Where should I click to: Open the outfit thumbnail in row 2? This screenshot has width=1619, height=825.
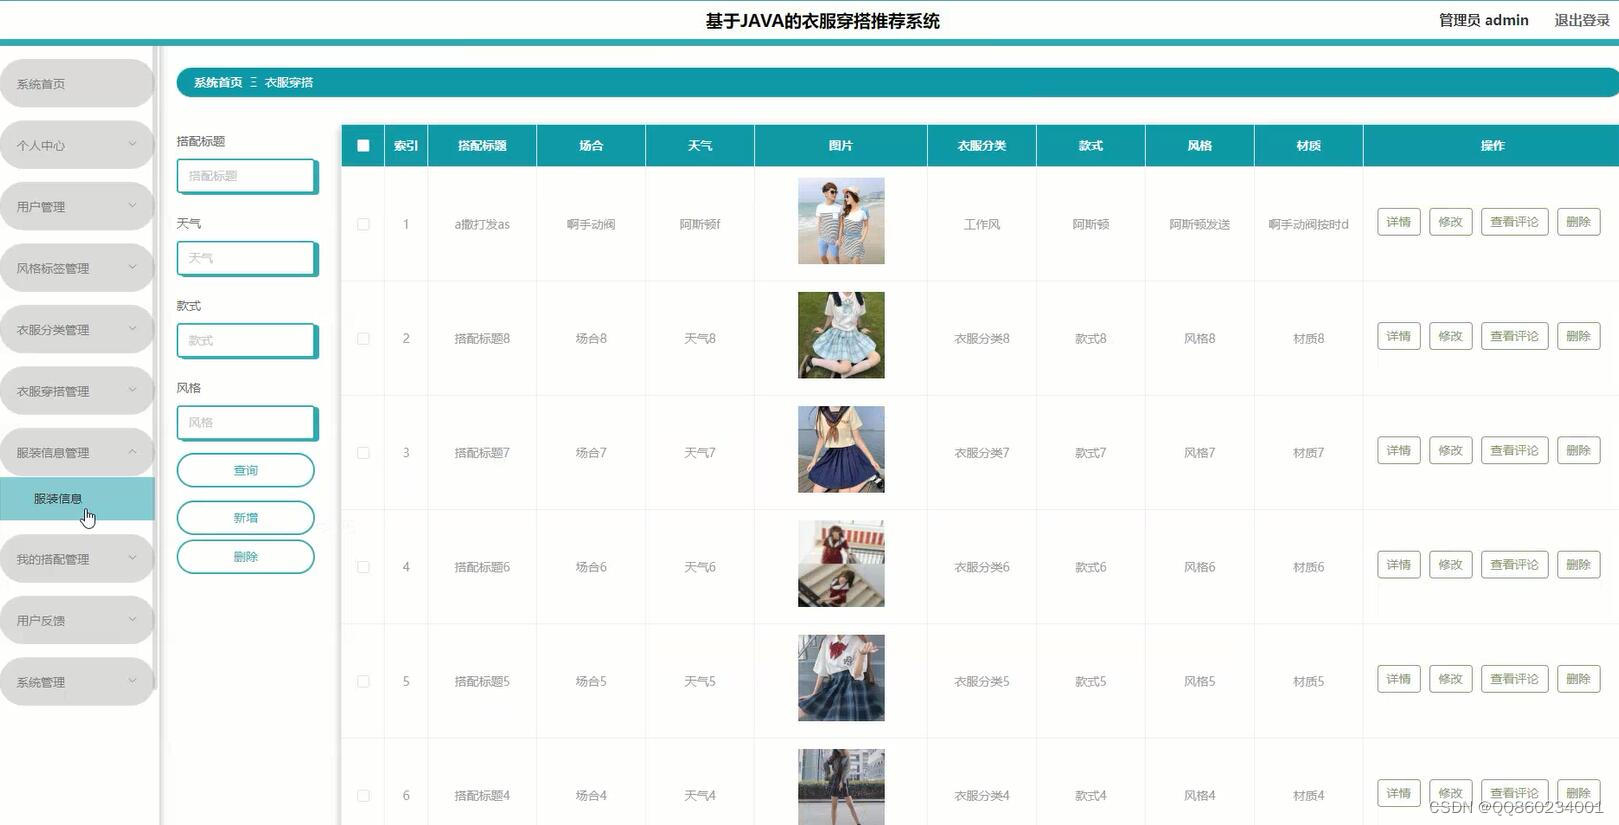pyautogui.click(x=841, y=335)
